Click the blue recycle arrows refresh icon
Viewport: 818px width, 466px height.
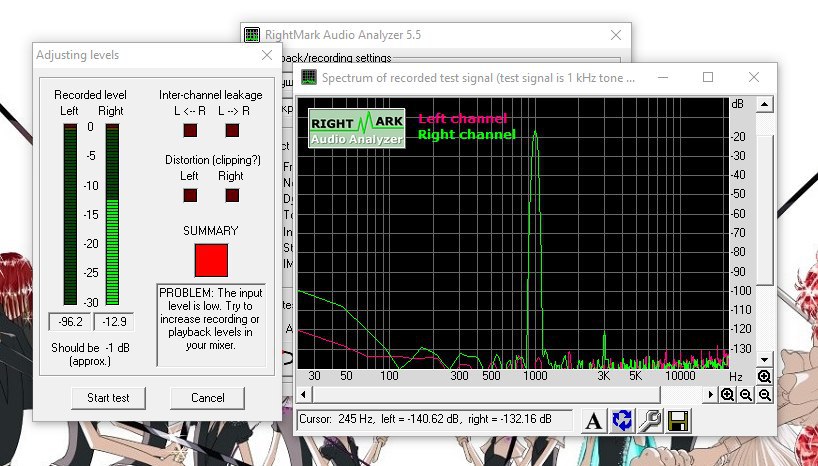tap(621, 421)
